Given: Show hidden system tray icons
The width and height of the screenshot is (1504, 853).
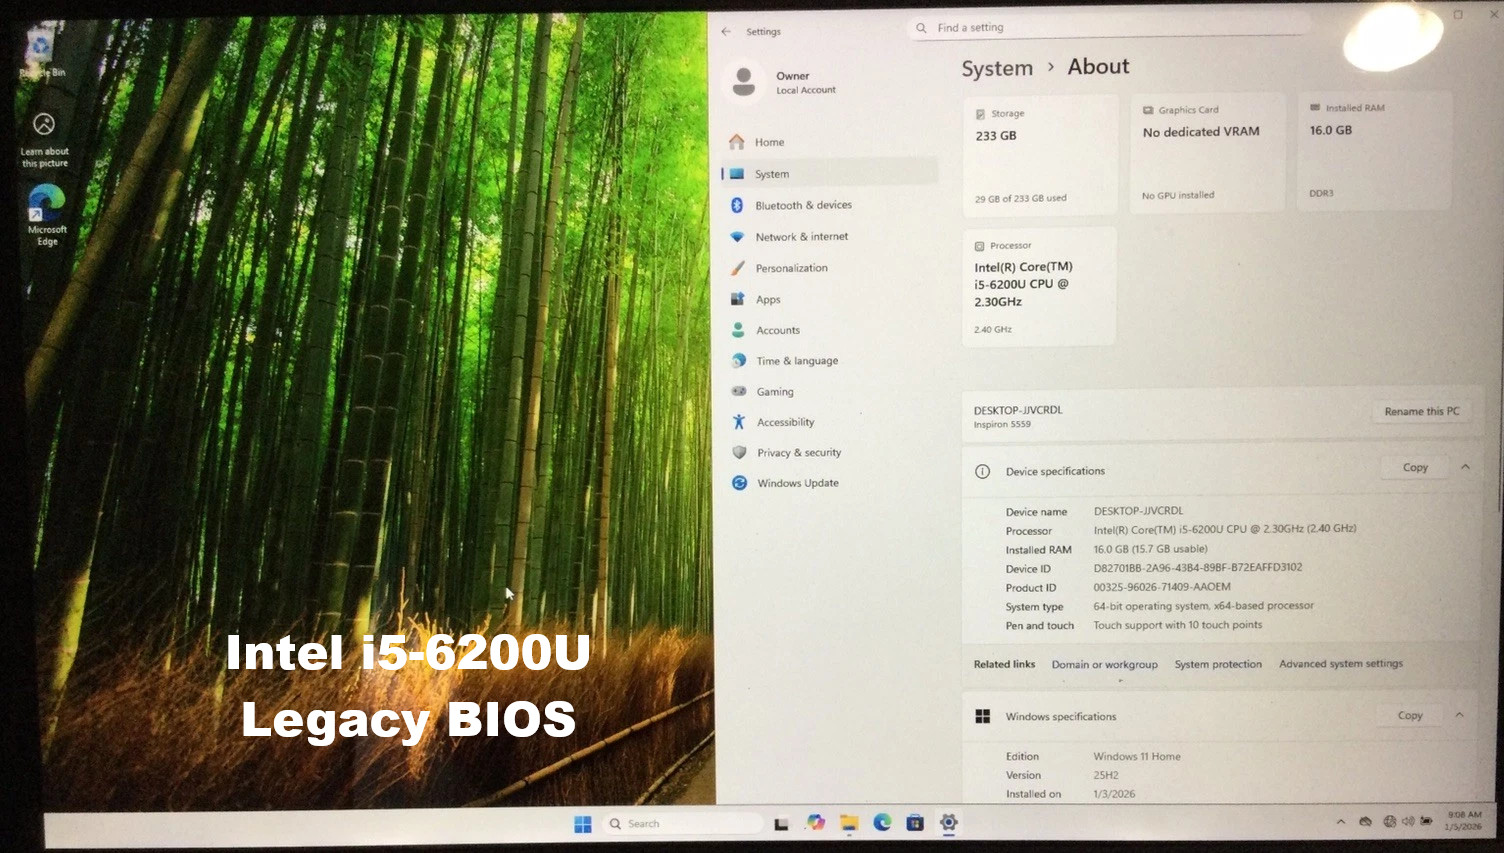Looking at the screenshot, I should click(1341, 822).
